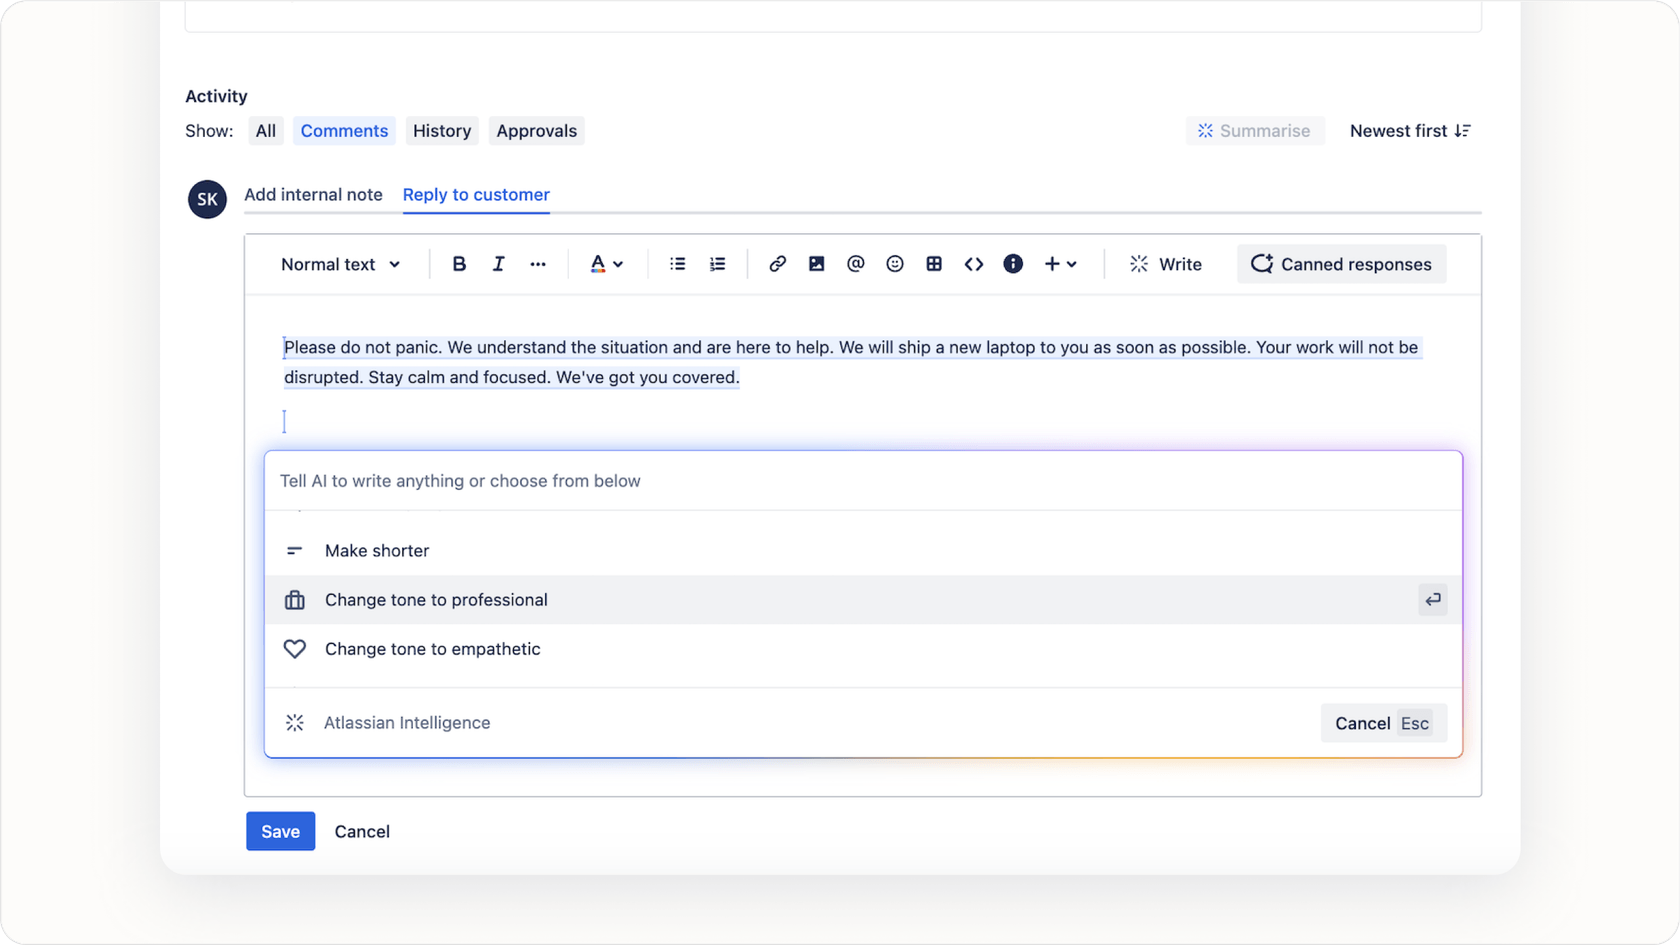
Task: Insert an image into the comment
Action: click(816, 264)
